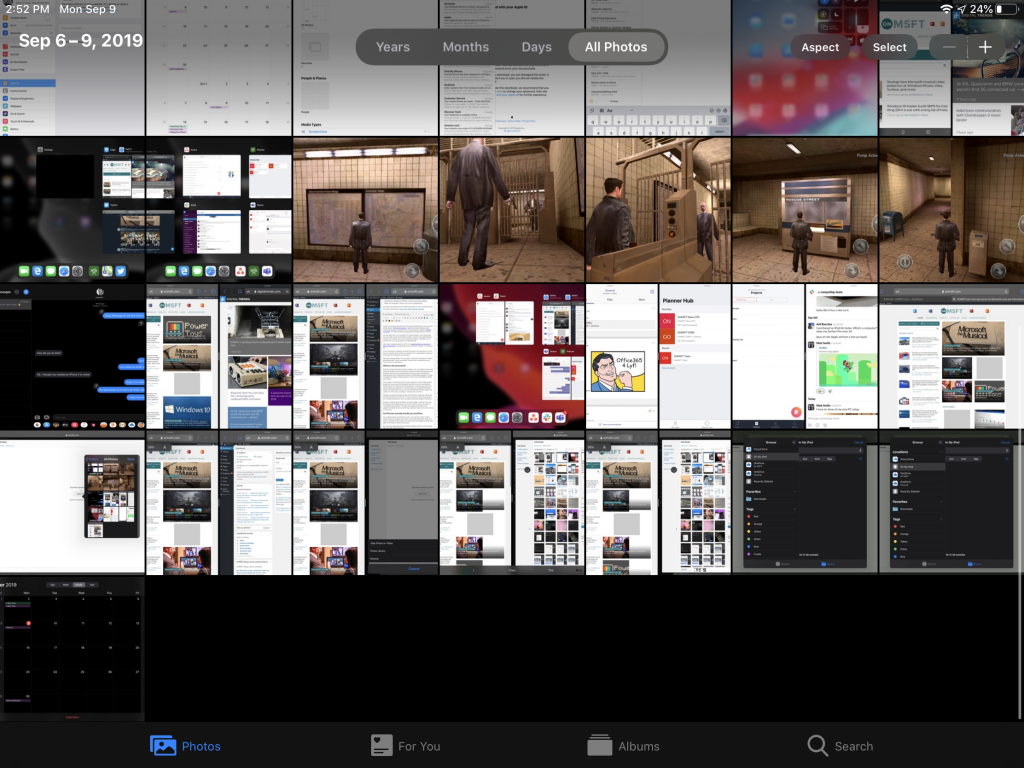
Task: Tap battery indicator in status bar
Action: point(1001,9)
